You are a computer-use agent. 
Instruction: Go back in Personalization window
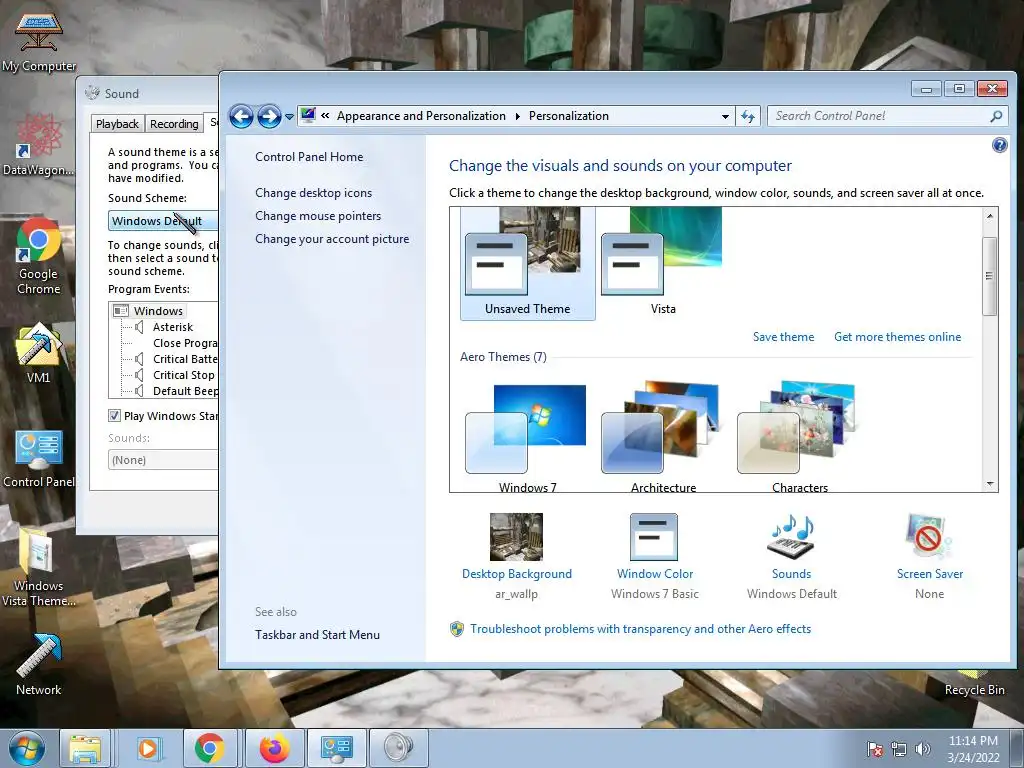(x=241, y=117)
